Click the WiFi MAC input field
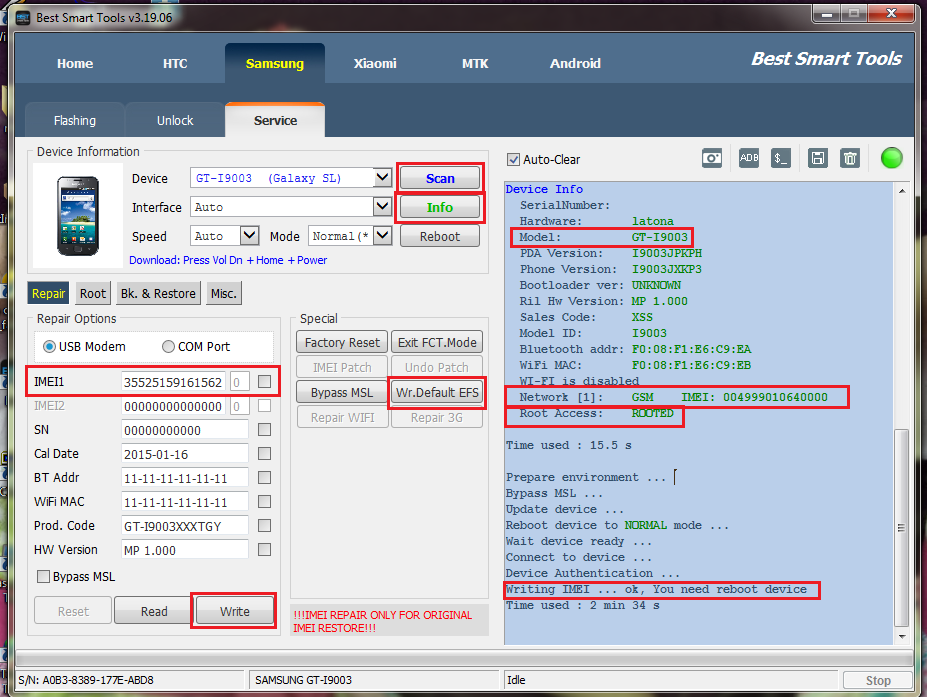Viewport: 927px width, 697px height. pyautogui.click(x=184, y=502)
